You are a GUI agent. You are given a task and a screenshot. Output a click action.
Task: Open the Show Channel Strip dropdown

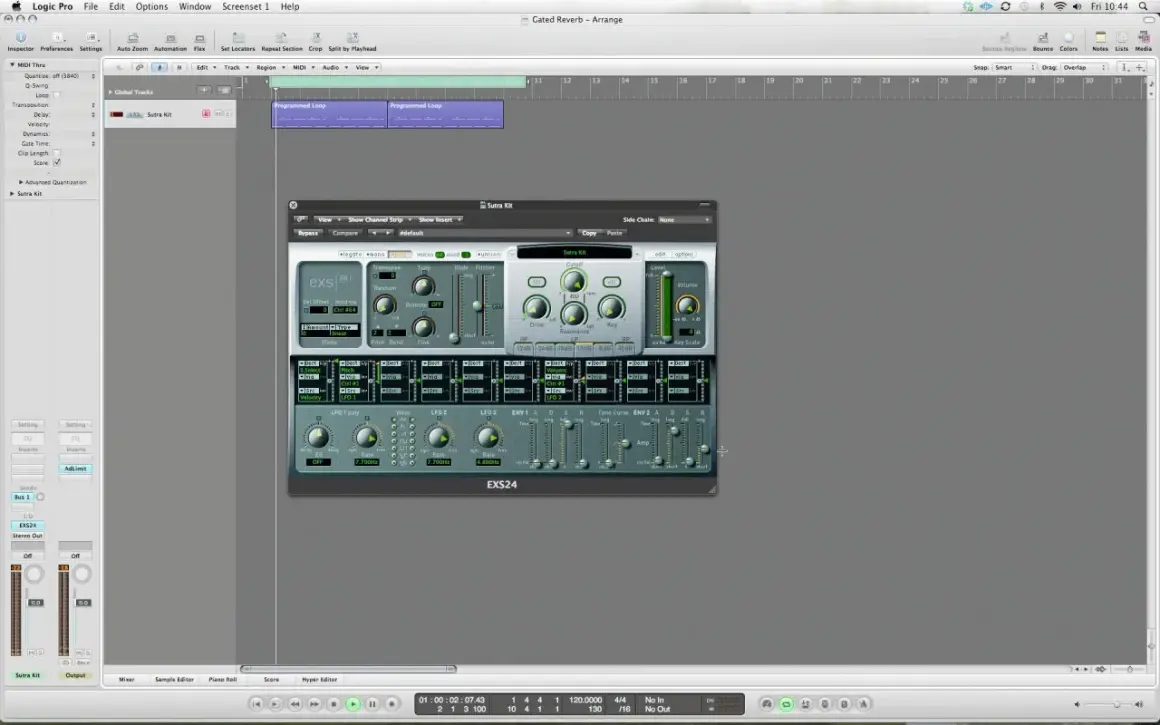tap(379, 220)
